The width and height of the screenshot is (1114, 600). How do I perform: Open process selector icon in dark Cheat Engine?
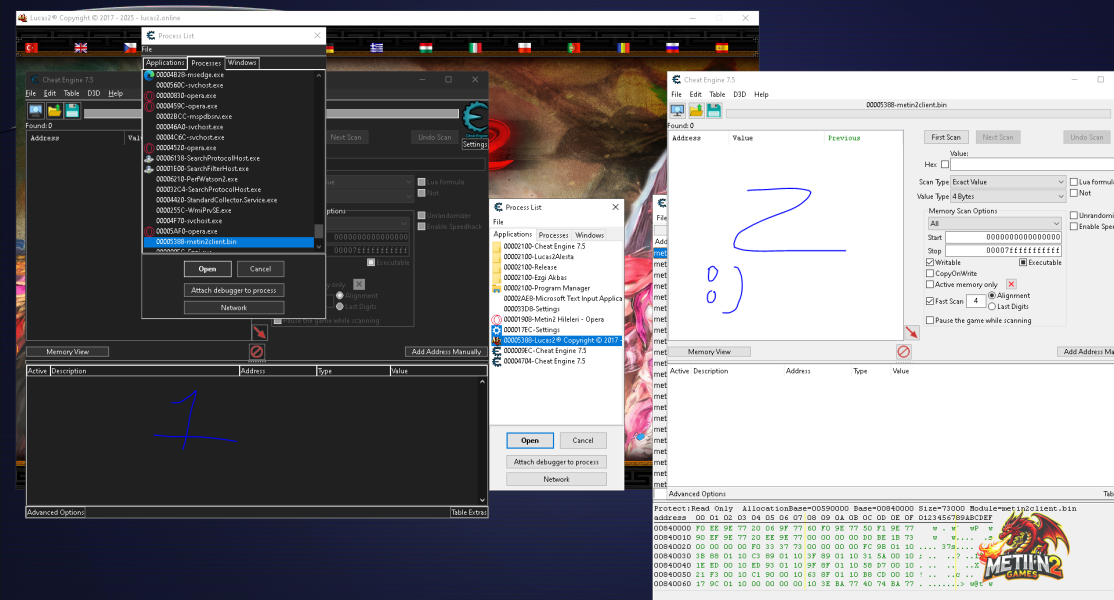coord(36,110)
